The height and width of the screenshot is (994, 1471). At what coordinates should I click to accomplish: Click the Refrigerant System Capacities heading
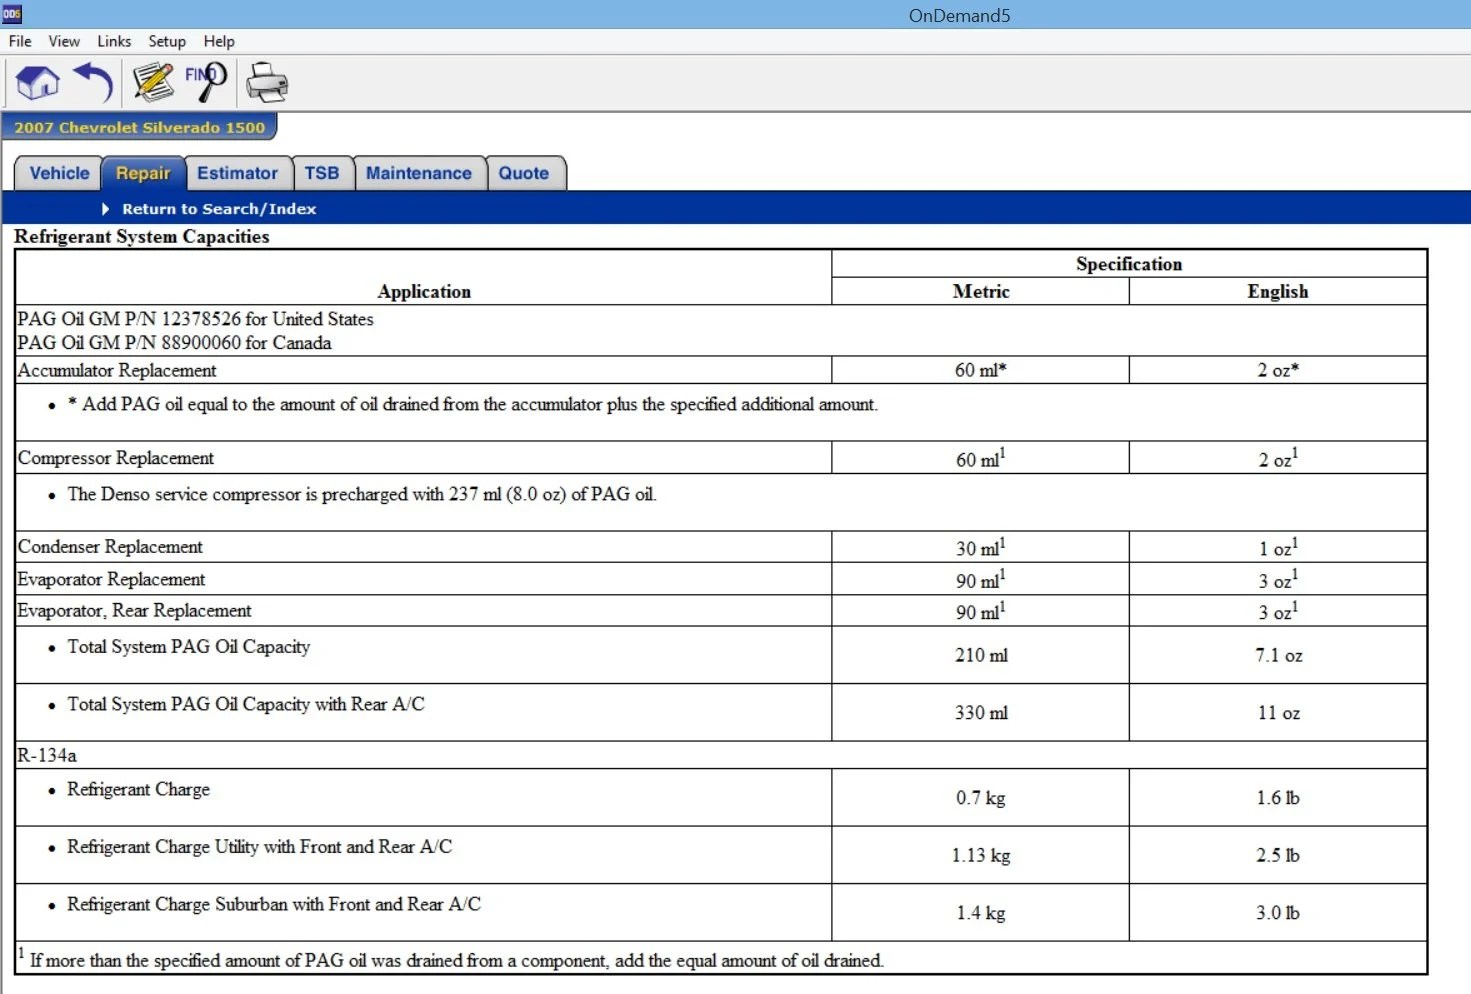coord(142,237)
